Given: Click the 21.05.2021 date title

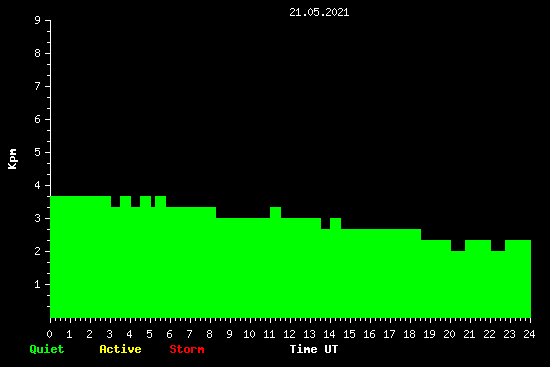Looking at the screenshot, I should 319,12.
